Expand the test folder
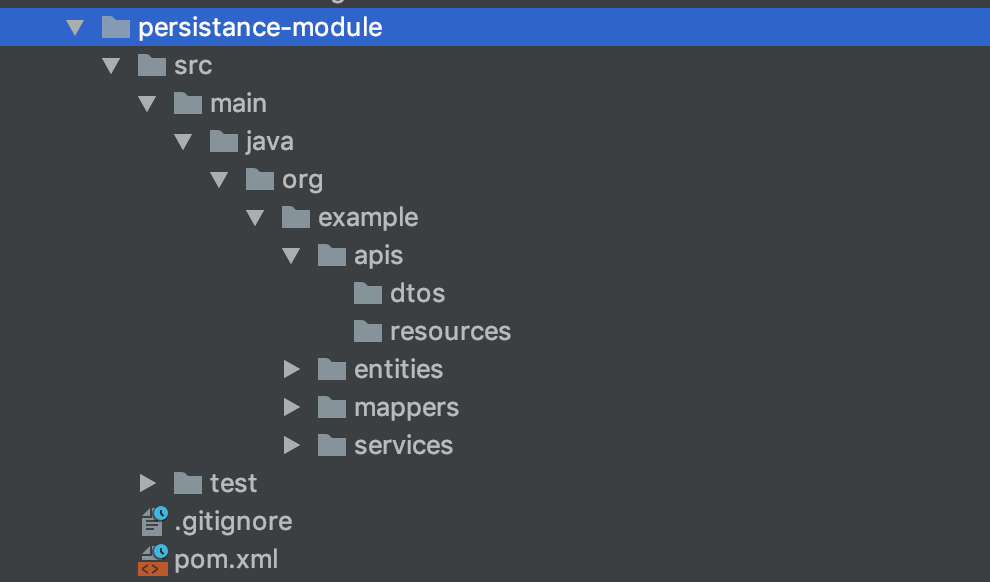Image resolution: width=990 pixels, height=582 pixels. point(148,483)
